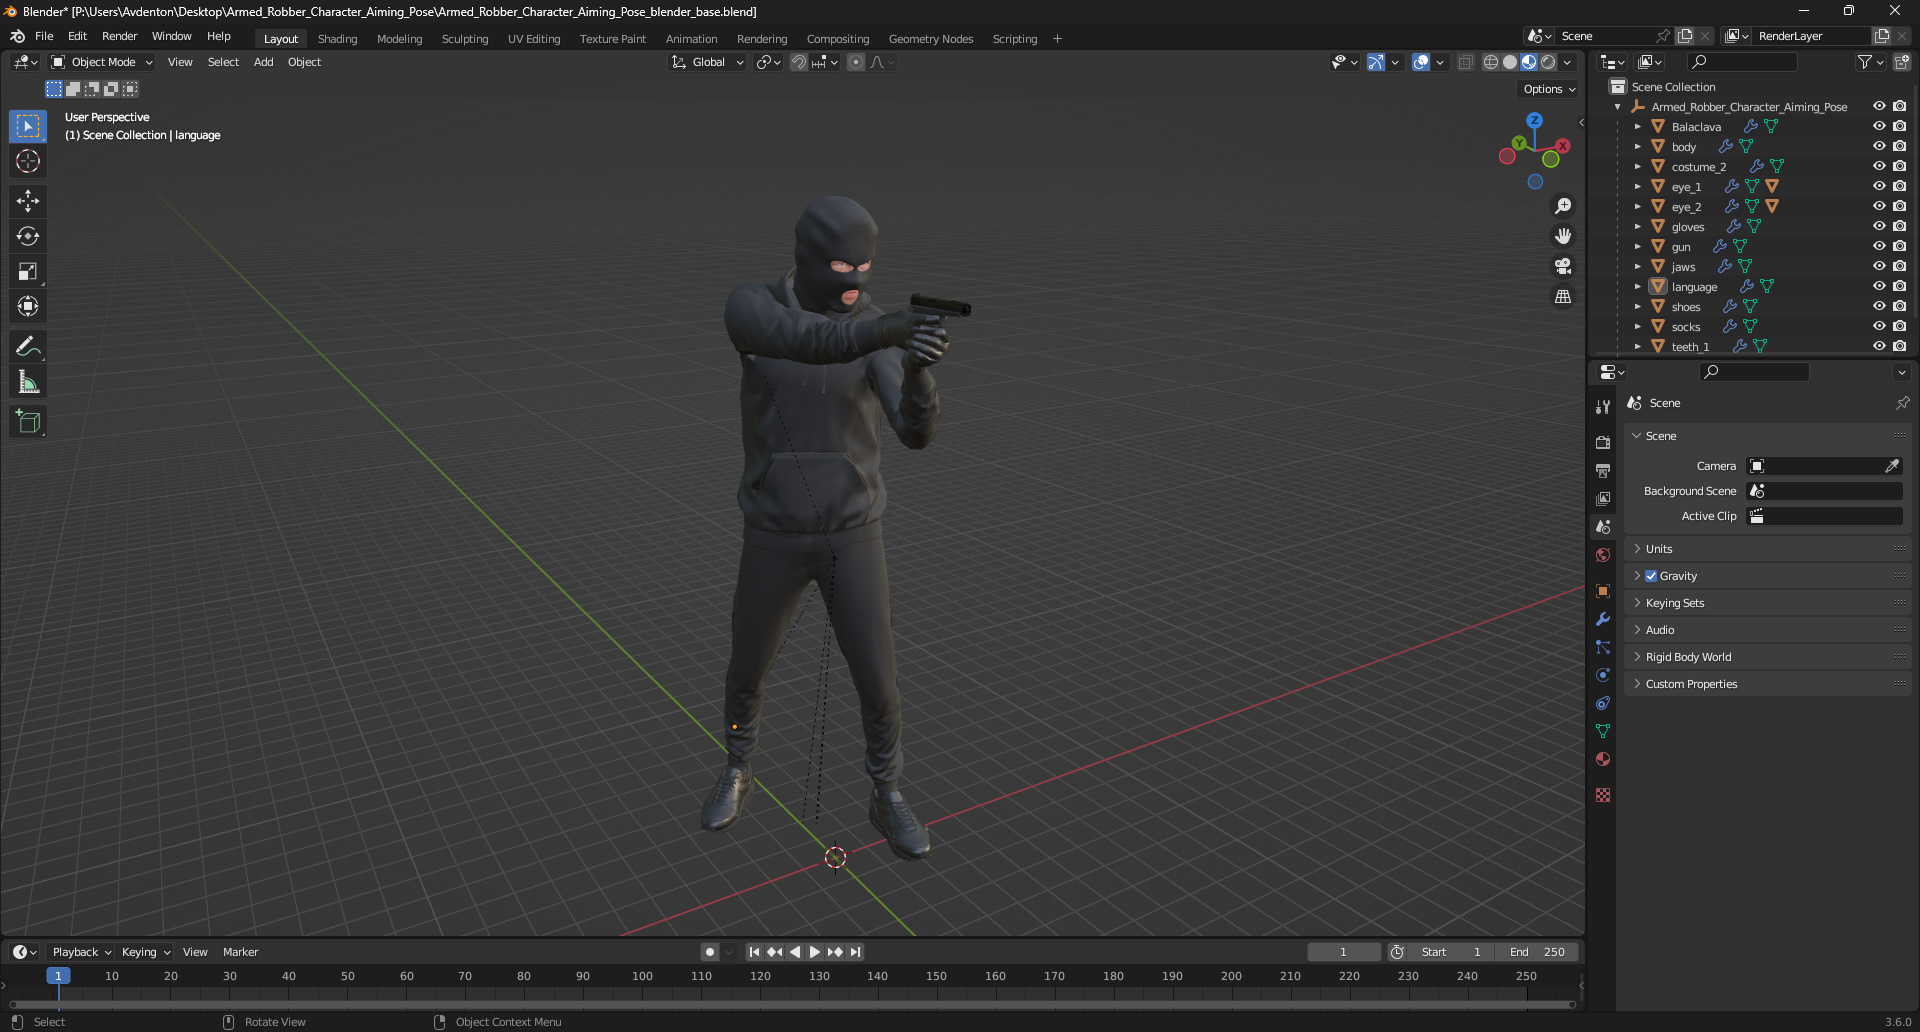
Task: Select the language object in outliner
Action: [x=1694, y=287]
